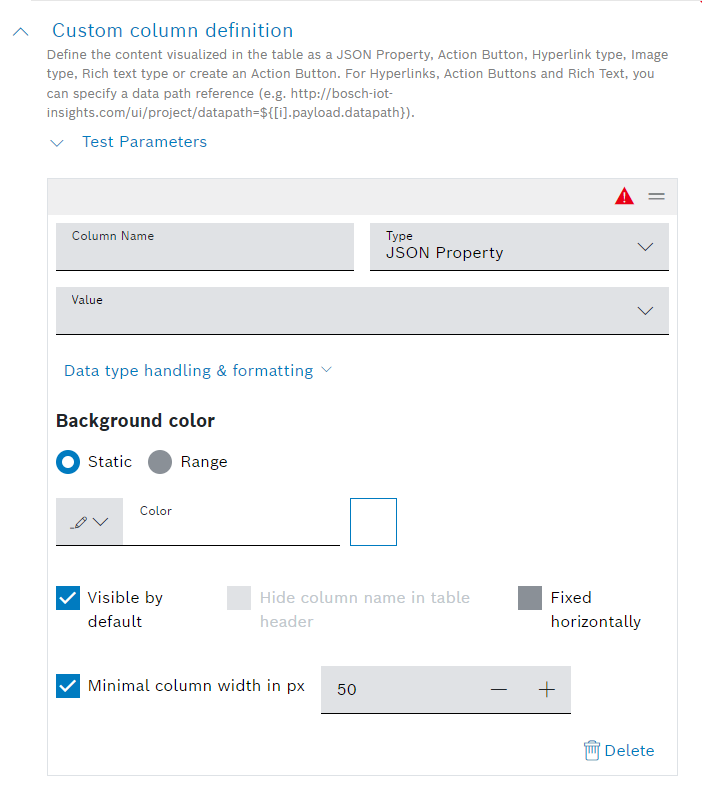Expand Data type handling & formatting
This screenshot has height=790, width=702.
coord(197,371)
